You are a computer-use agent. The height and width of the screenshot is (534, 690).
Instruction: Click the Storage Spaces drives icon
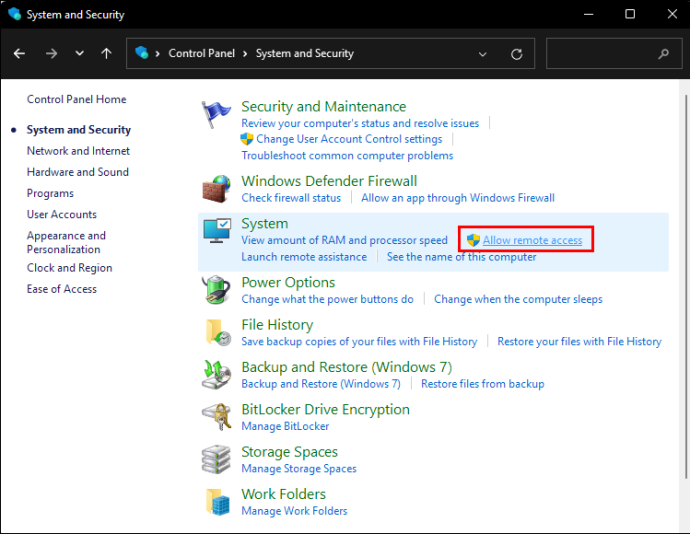(x=216, y=459)
